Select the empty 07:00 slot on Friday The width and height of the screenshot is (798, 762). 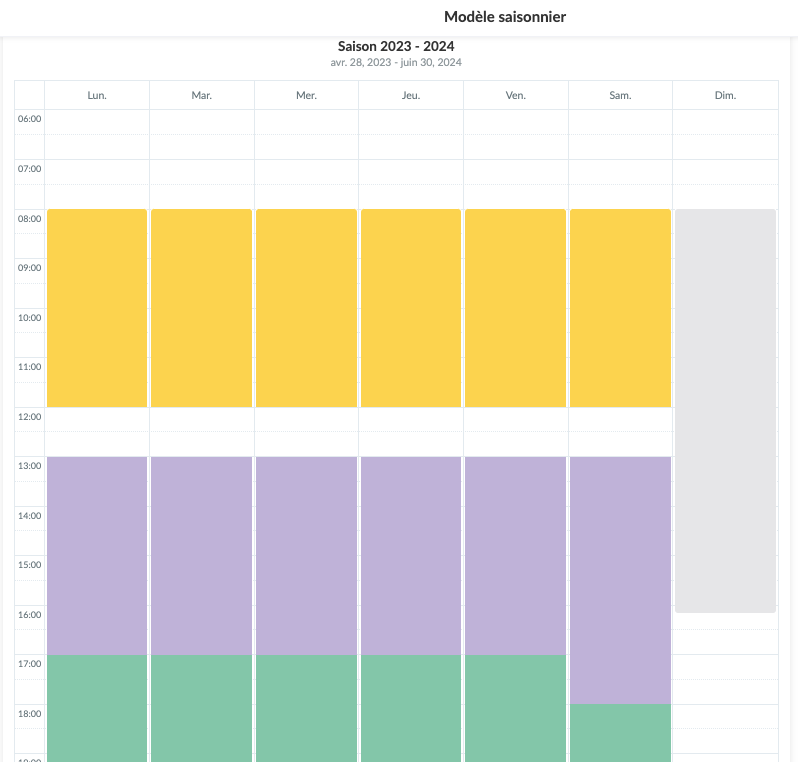pos(515,172)
